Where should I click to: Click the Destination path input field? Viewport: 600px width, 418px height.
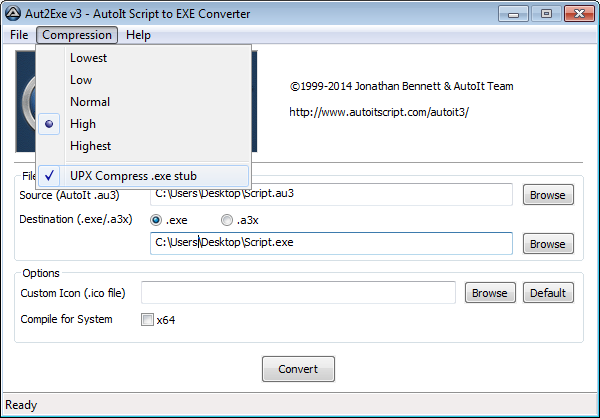[x=331, y=243]
